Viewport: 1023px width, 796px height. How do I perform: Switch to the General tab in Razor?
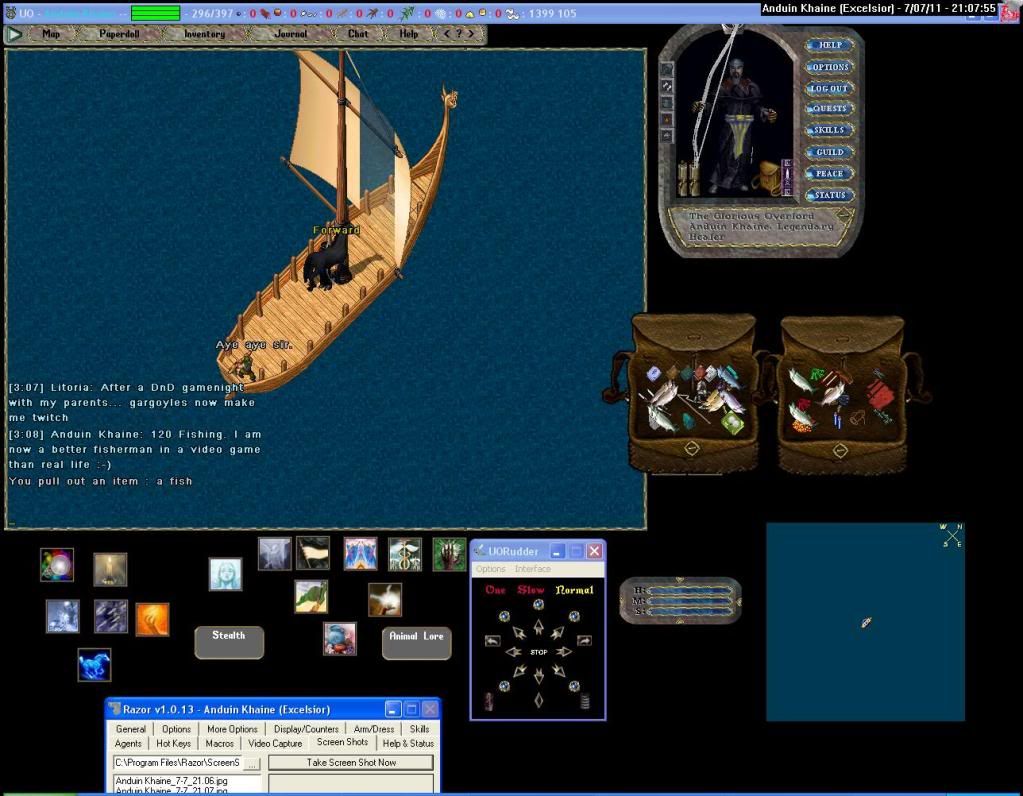tap(130, 729)
